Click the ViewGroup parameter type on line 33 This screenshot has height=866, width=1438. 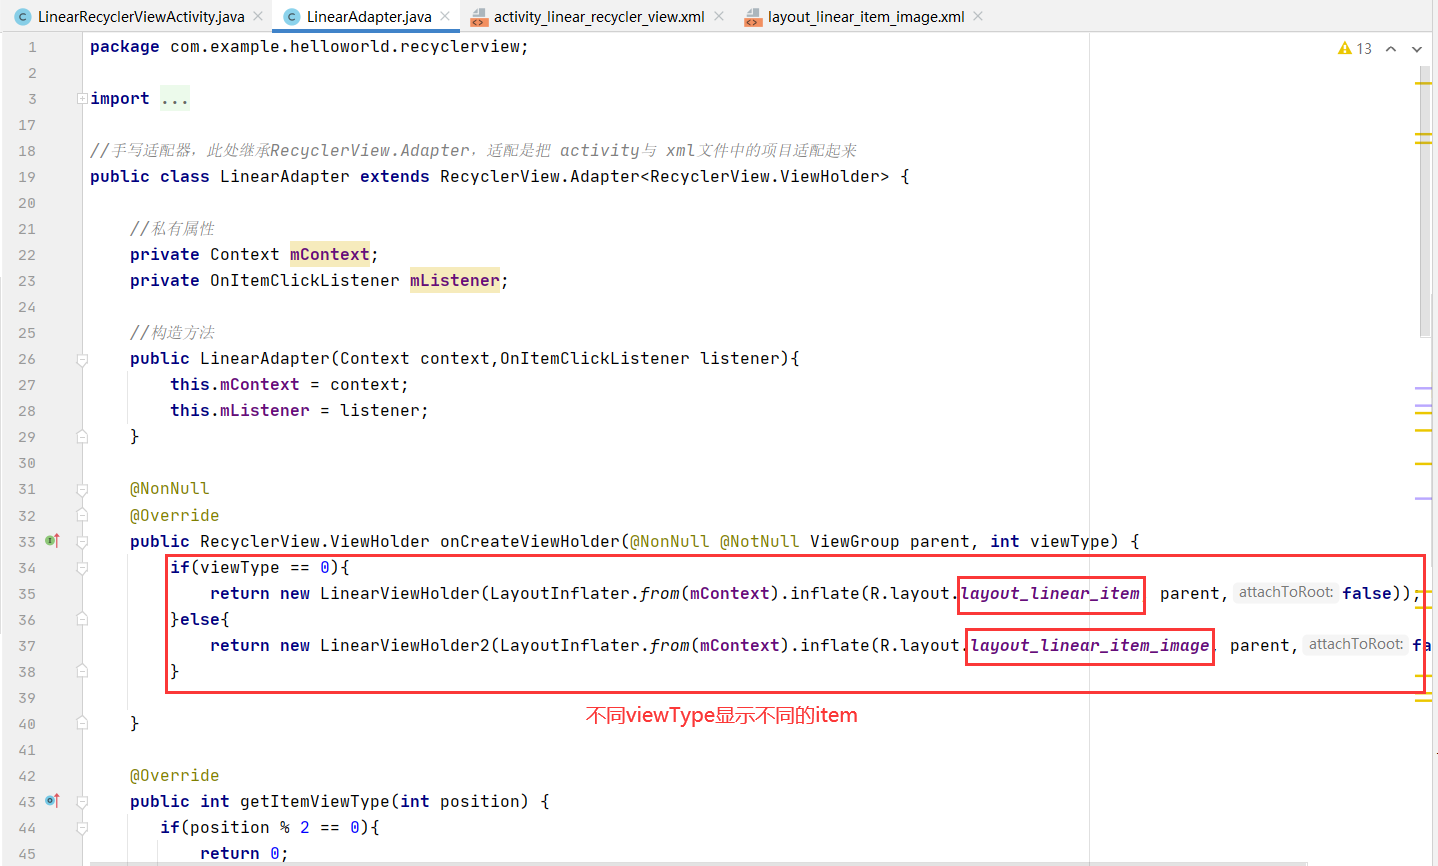855,541
